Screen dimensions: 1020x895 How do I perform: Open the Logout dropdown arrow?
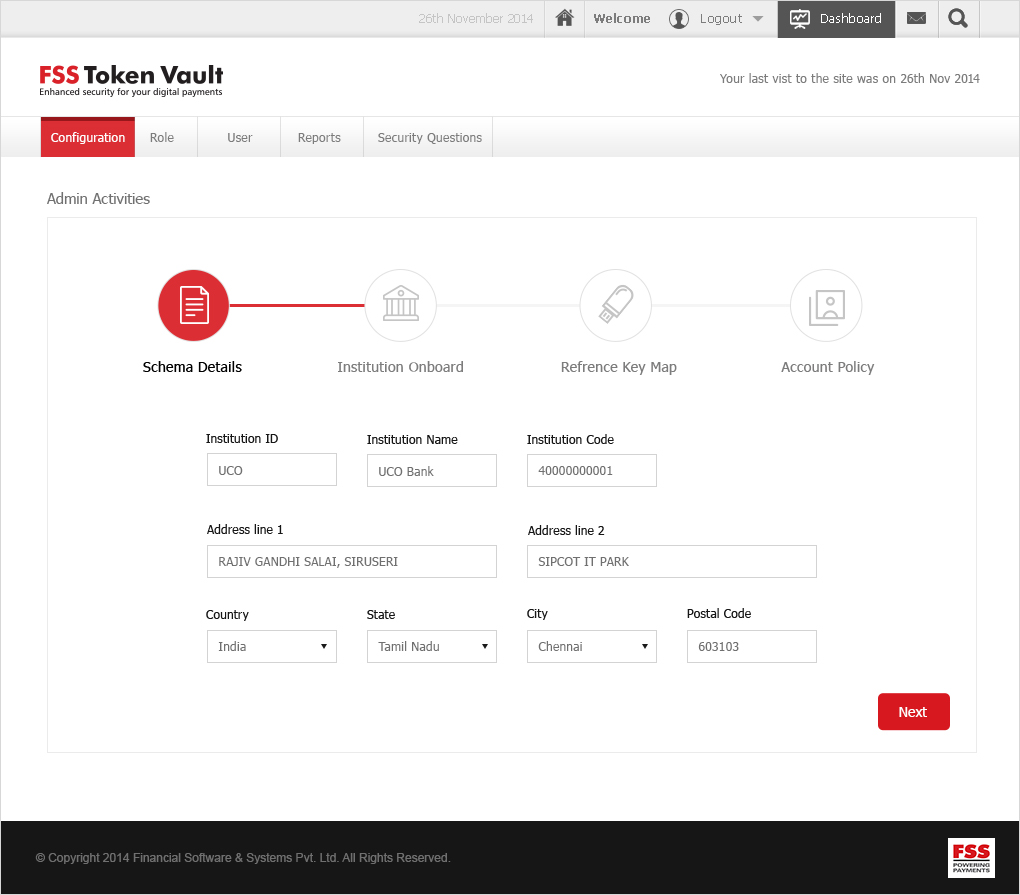click(757, 19)
